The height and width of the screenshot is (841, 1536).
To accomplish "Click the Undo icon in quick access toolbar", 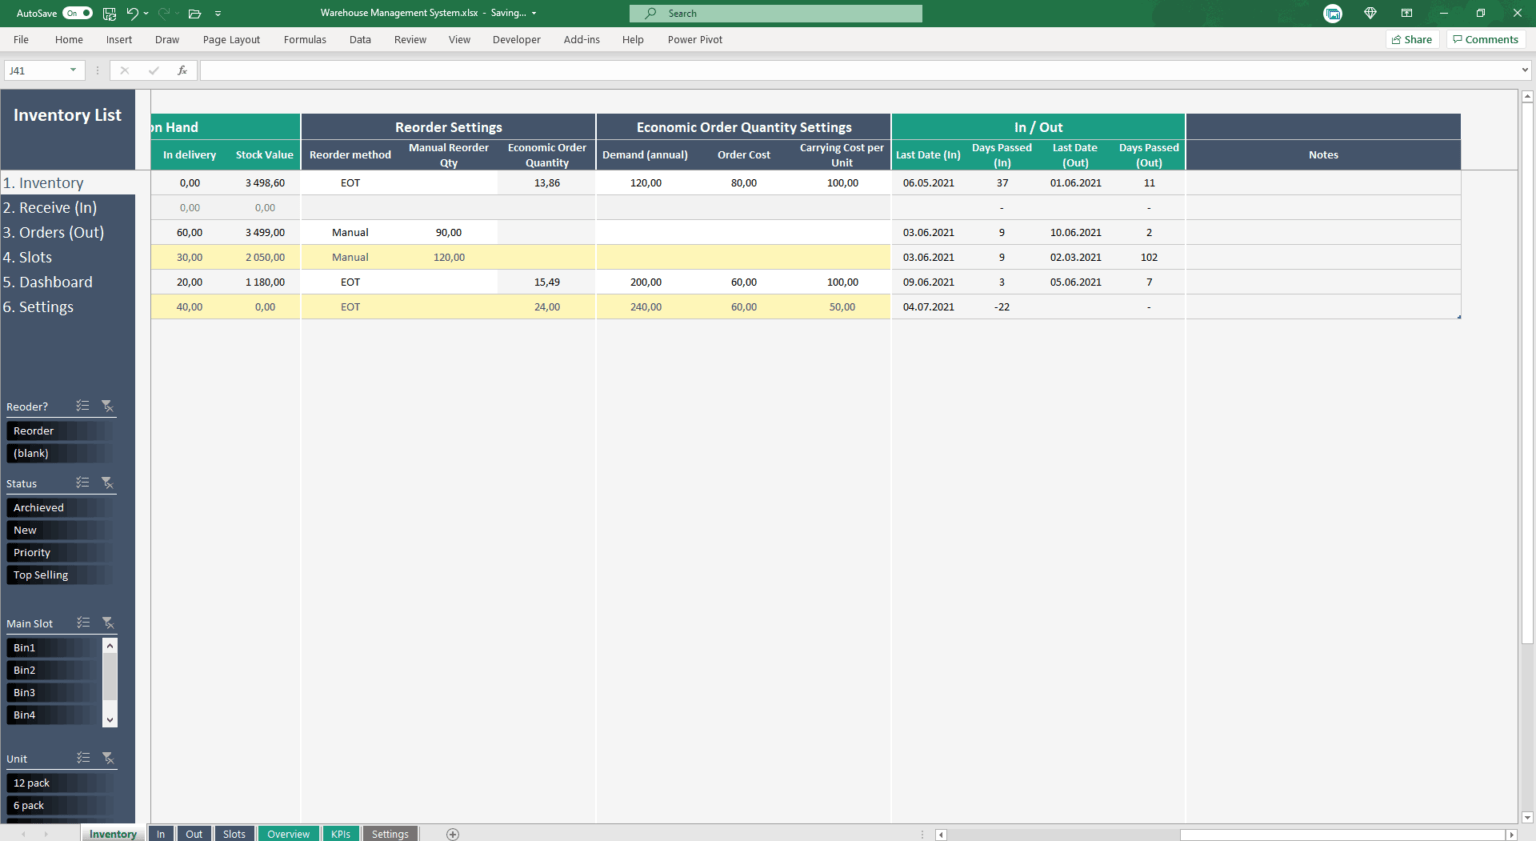I will [132, 13].
